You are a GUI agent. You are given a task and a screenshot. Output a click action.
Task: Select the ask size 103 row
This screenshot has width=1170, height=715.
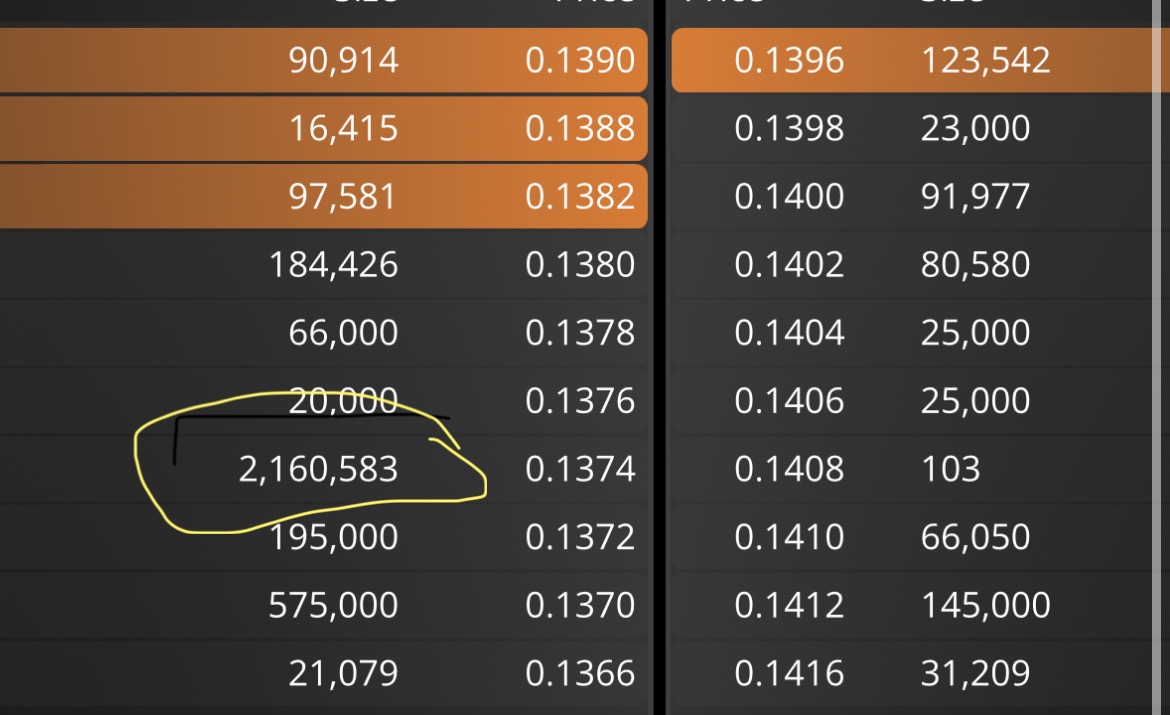point(914,469)
